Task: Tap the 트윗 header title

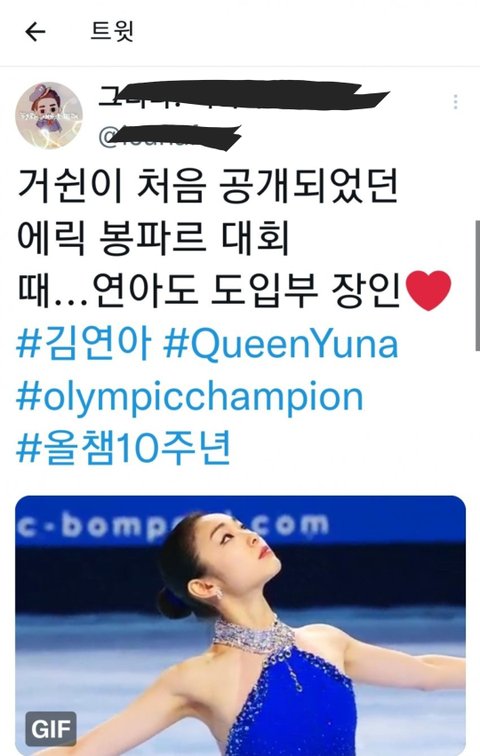Action: point(112,32)
